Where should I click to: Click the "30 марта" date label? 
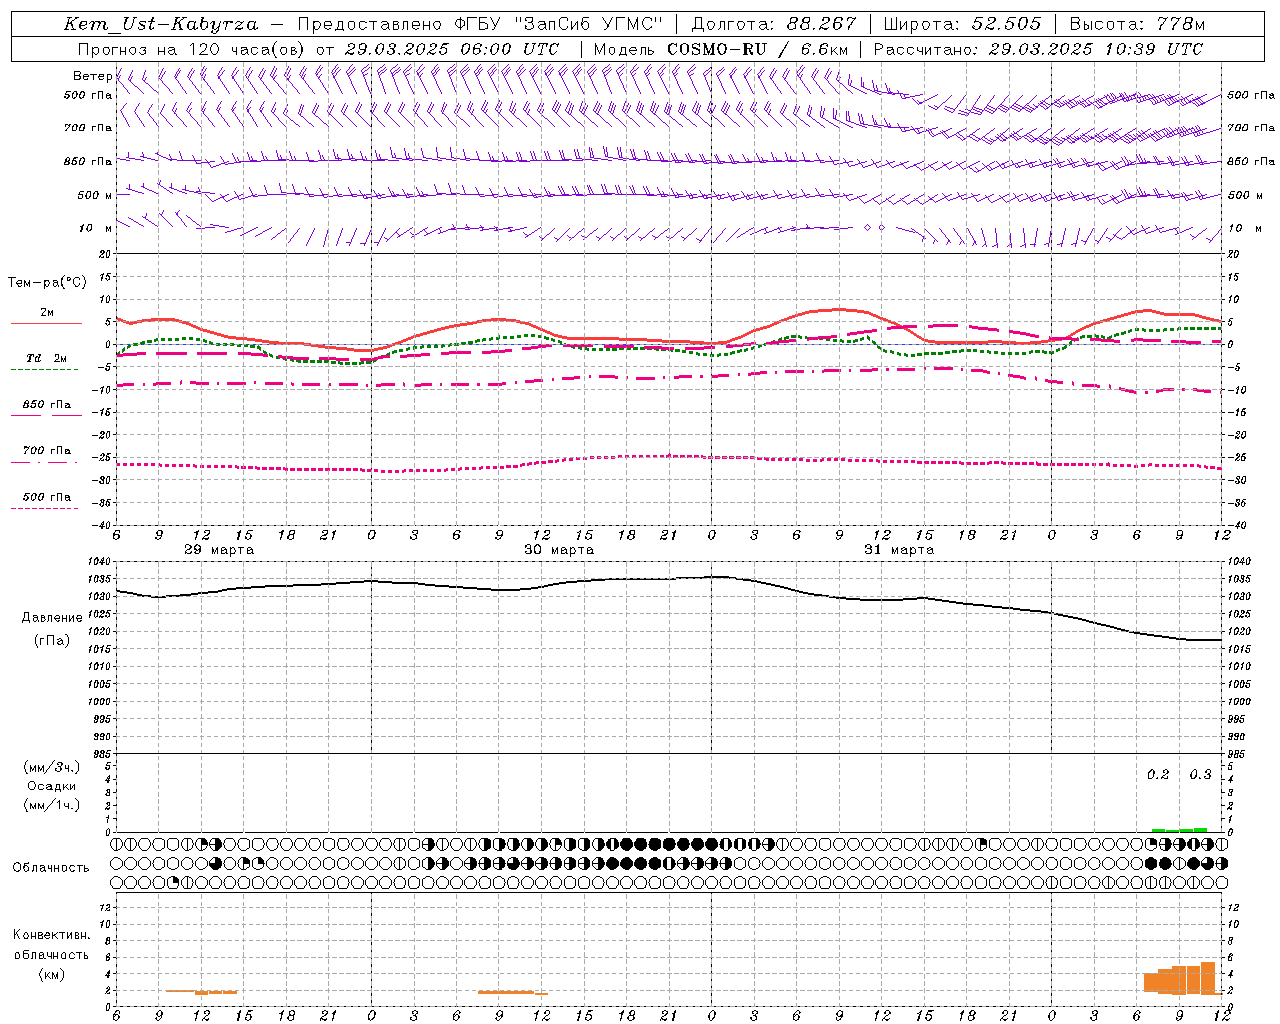(x=559, y=549)
